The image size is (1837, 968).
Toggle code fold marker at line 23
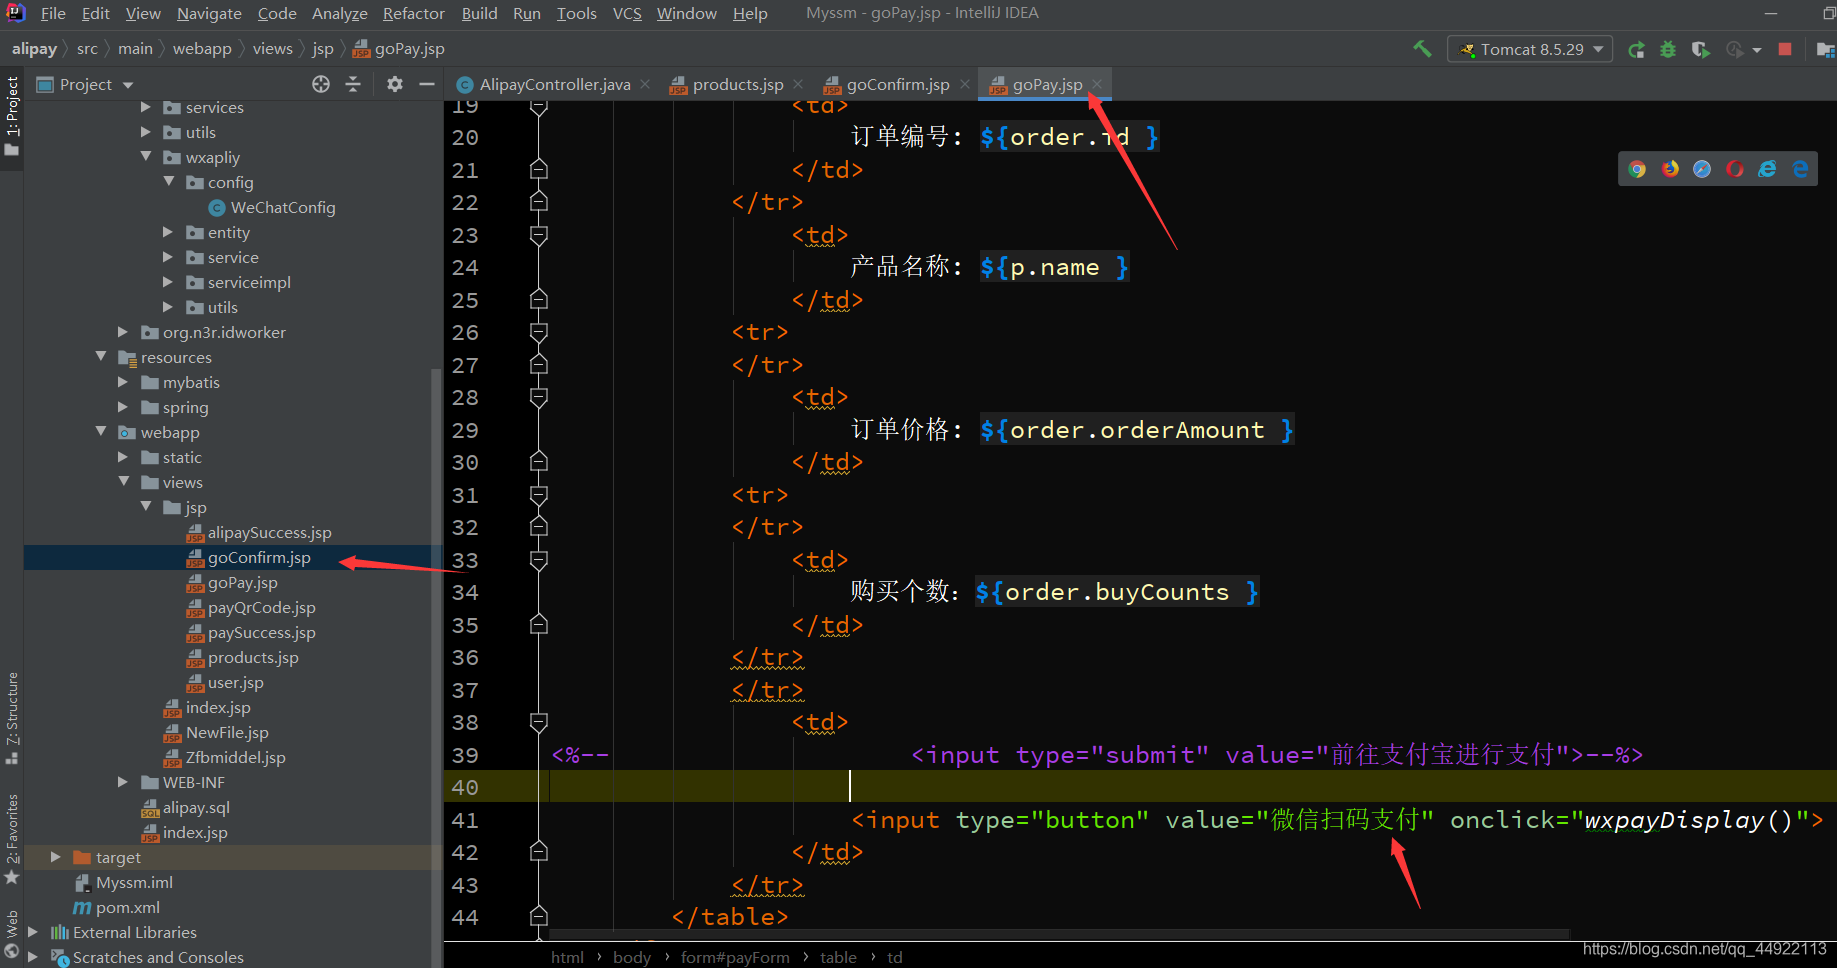[x=539, y=235]
